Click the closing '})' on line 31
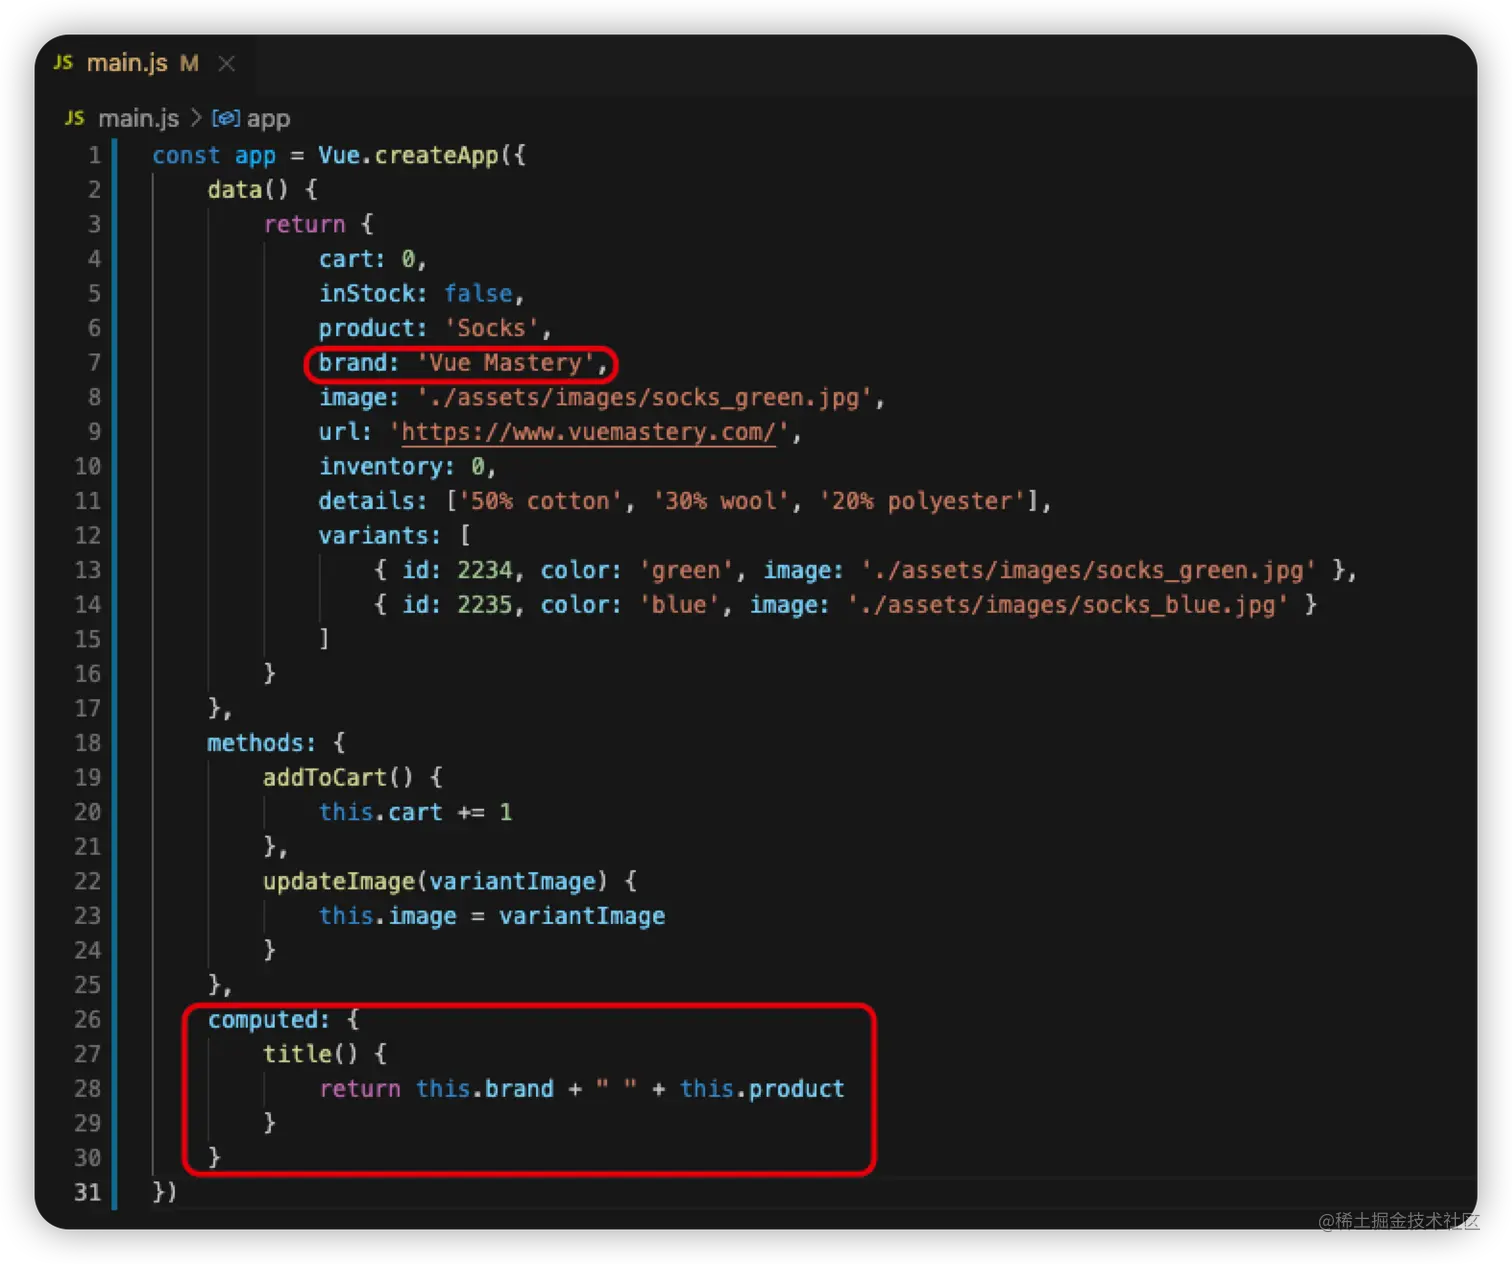The width and height of the screenshot is (1512, 1264). coord(165,1192)
